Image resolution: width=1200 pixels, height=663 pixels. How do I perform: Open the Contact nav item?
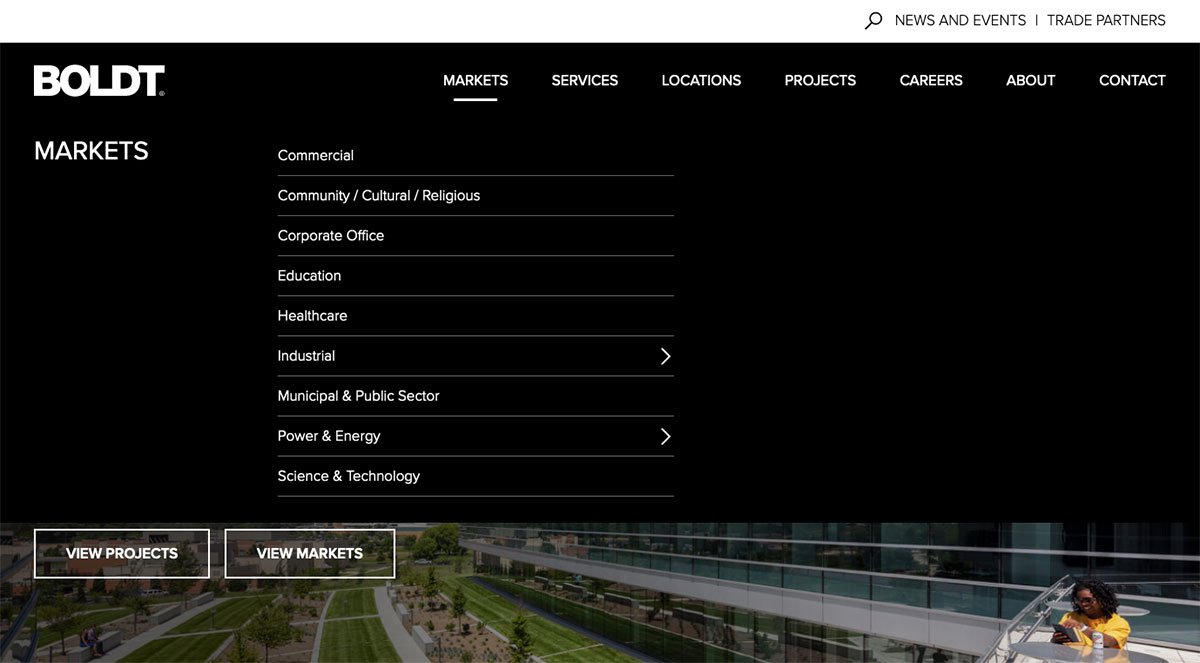tap(1132, 80)
